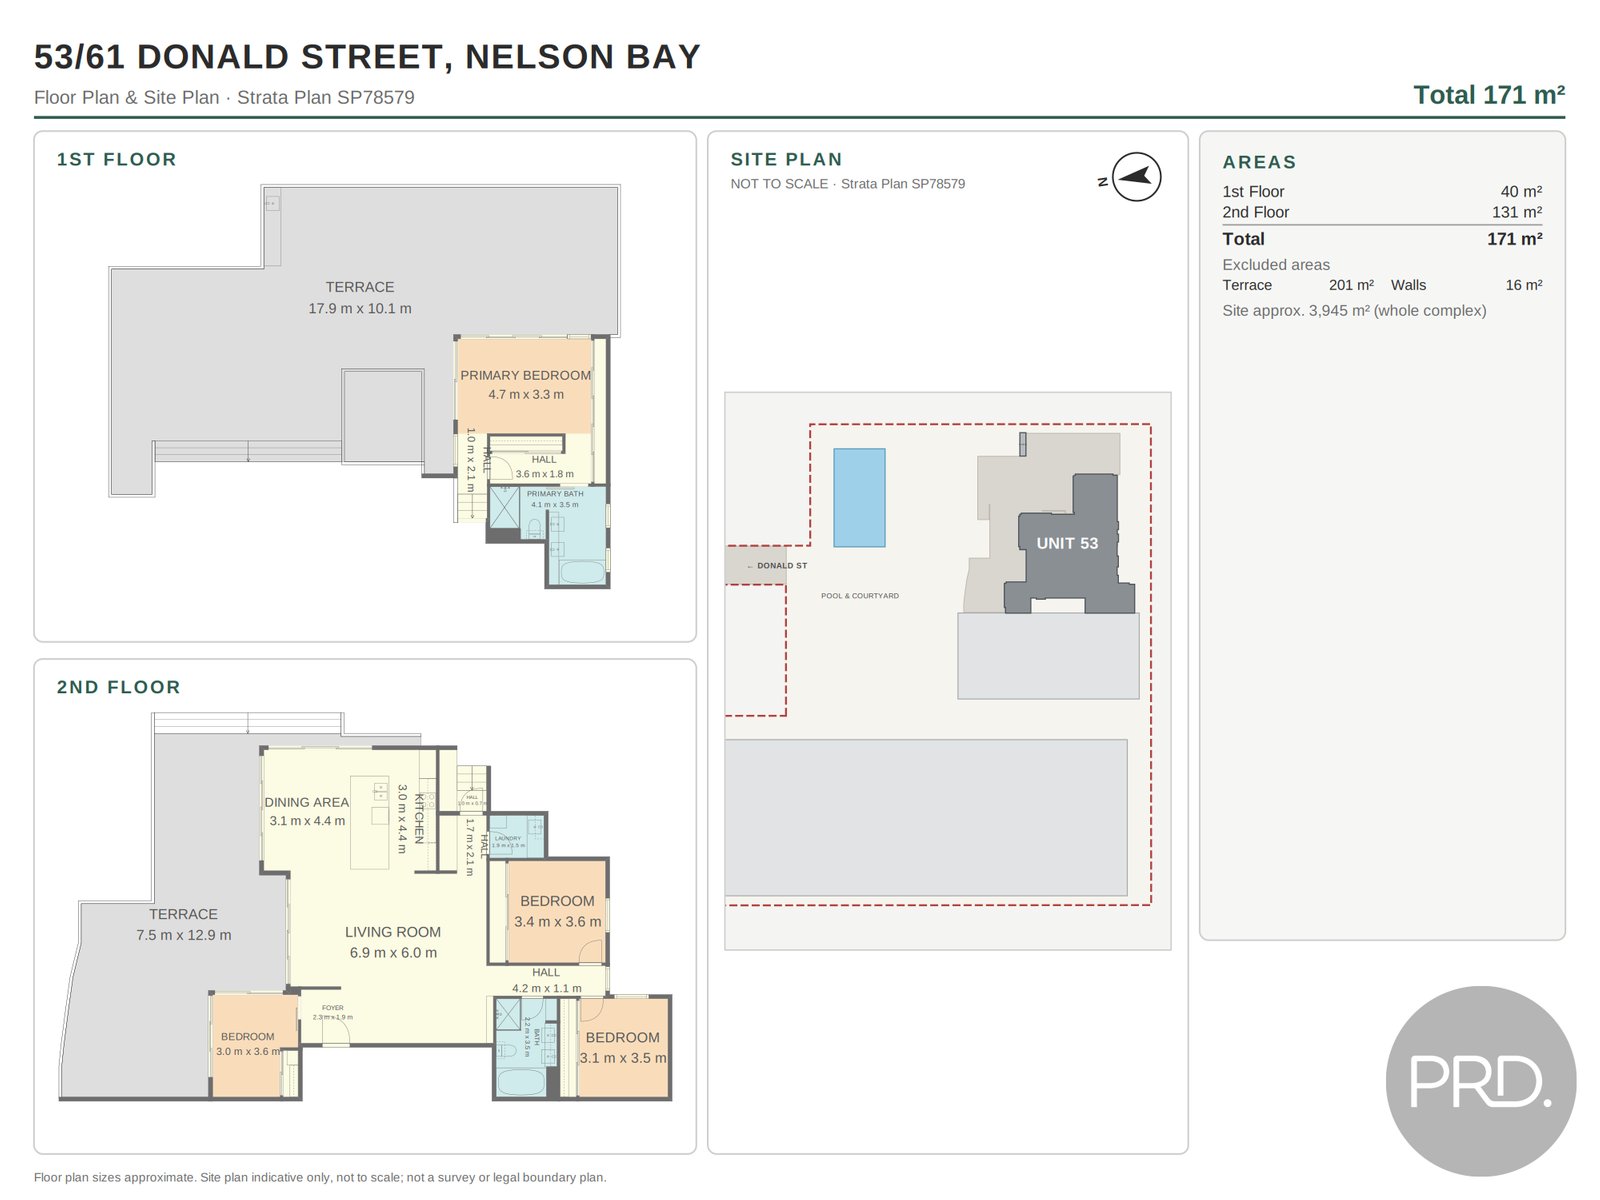Screen dimensions: 1600x1200
Task: Select the blue pool shape on site plan
Action: [859, 497]
